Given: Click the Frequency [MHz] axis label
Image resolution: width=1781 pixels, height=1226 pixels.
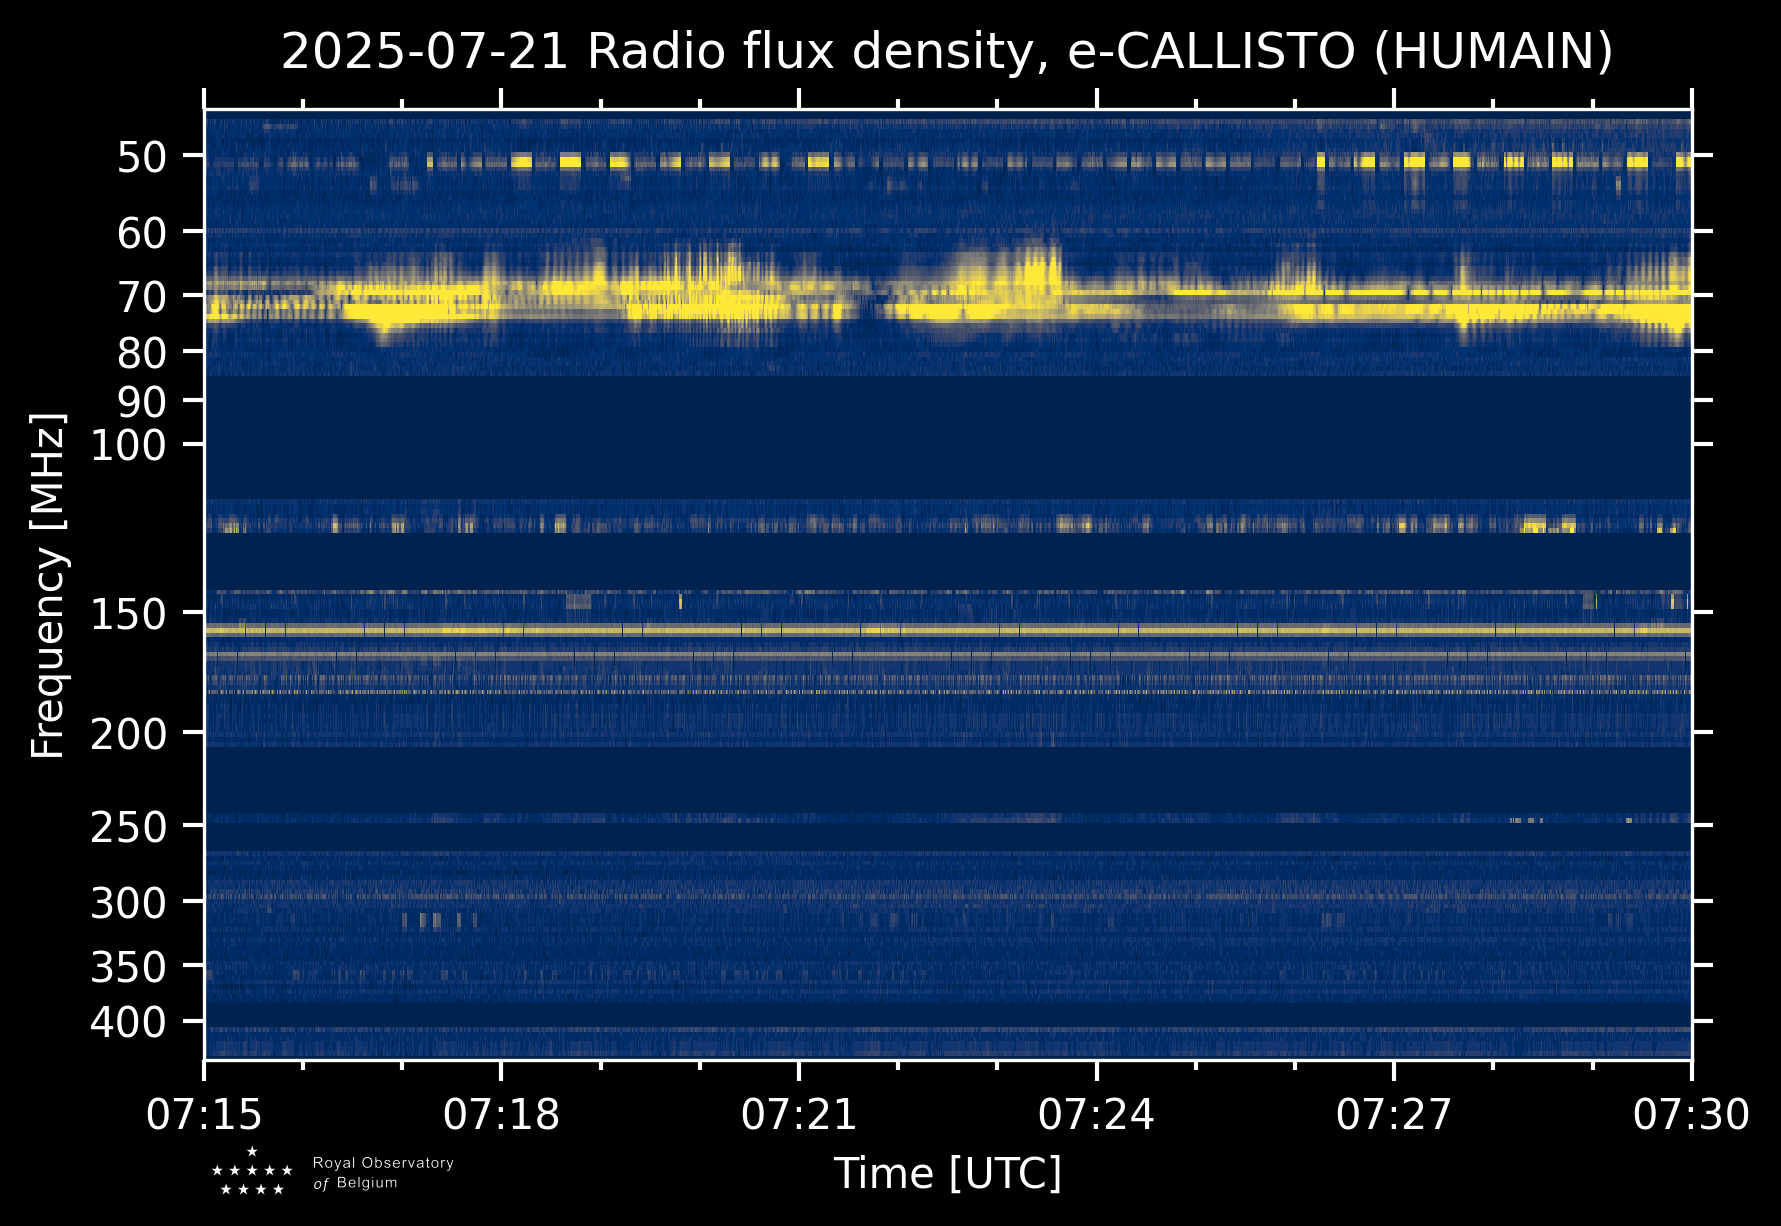Looking at the screenshot, I should [48, 585].
